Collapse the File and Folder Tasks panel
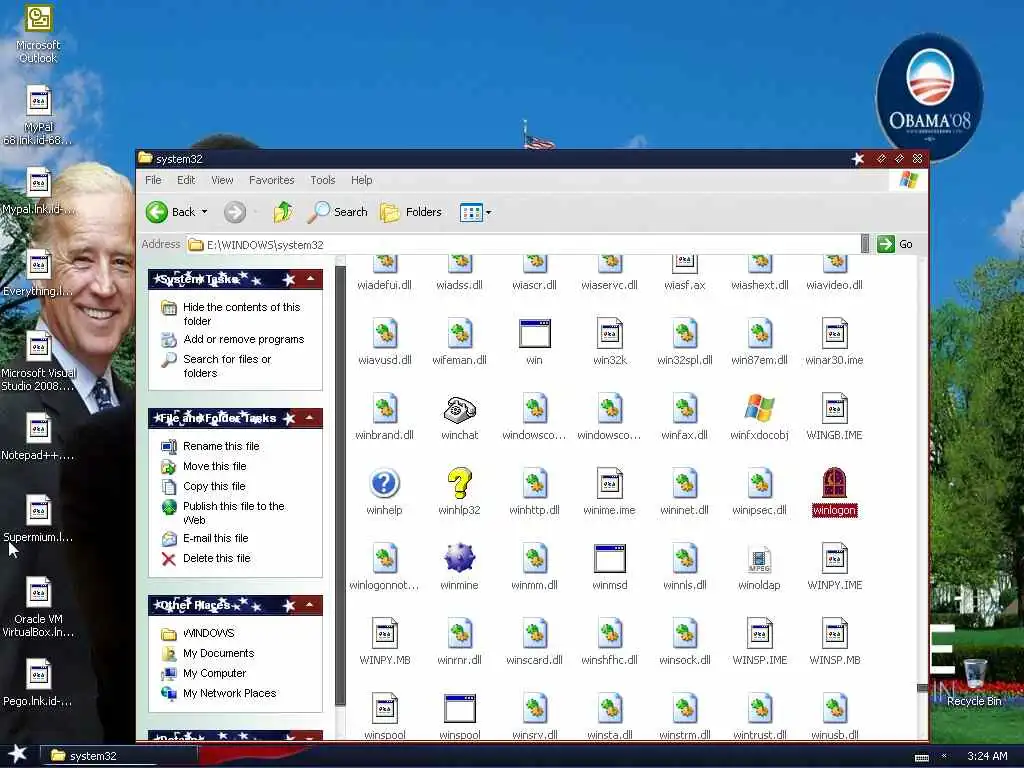The height and width of the screenshot is (768, 1024). (x=310, y=418)
